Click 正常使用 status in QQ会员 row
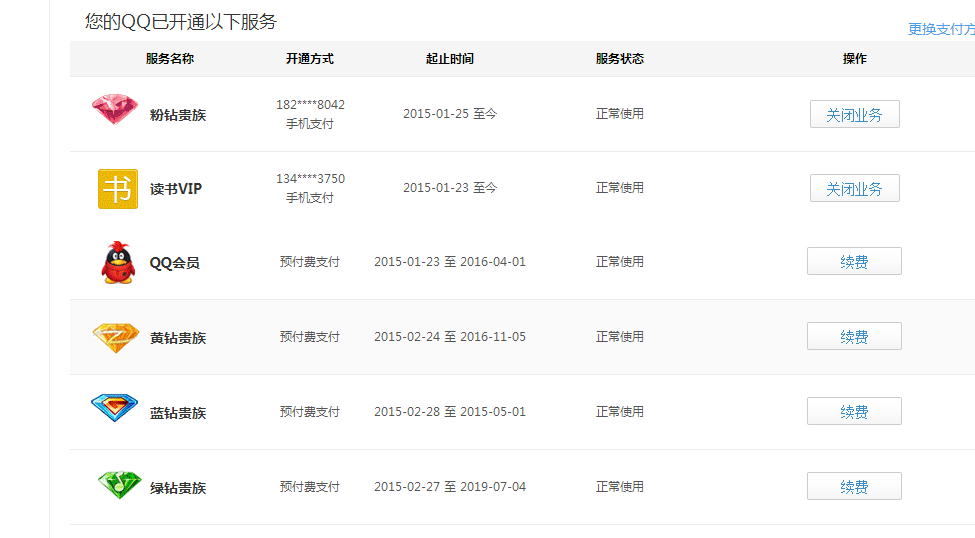 point(619,262)
